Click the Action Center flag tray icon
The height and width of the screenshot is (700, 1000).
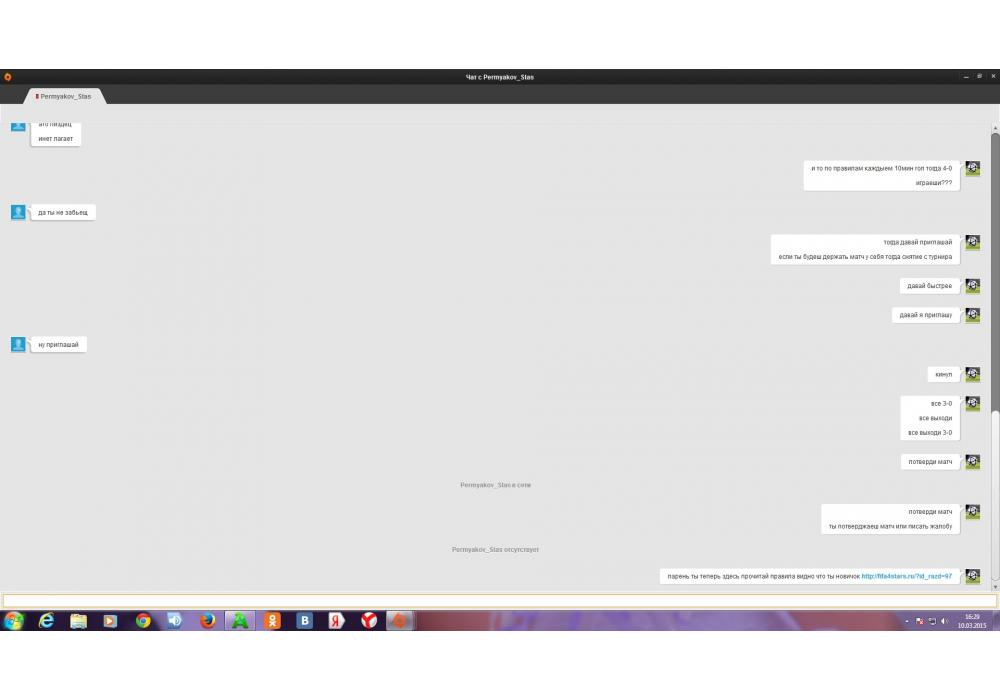tap(920, 621)
